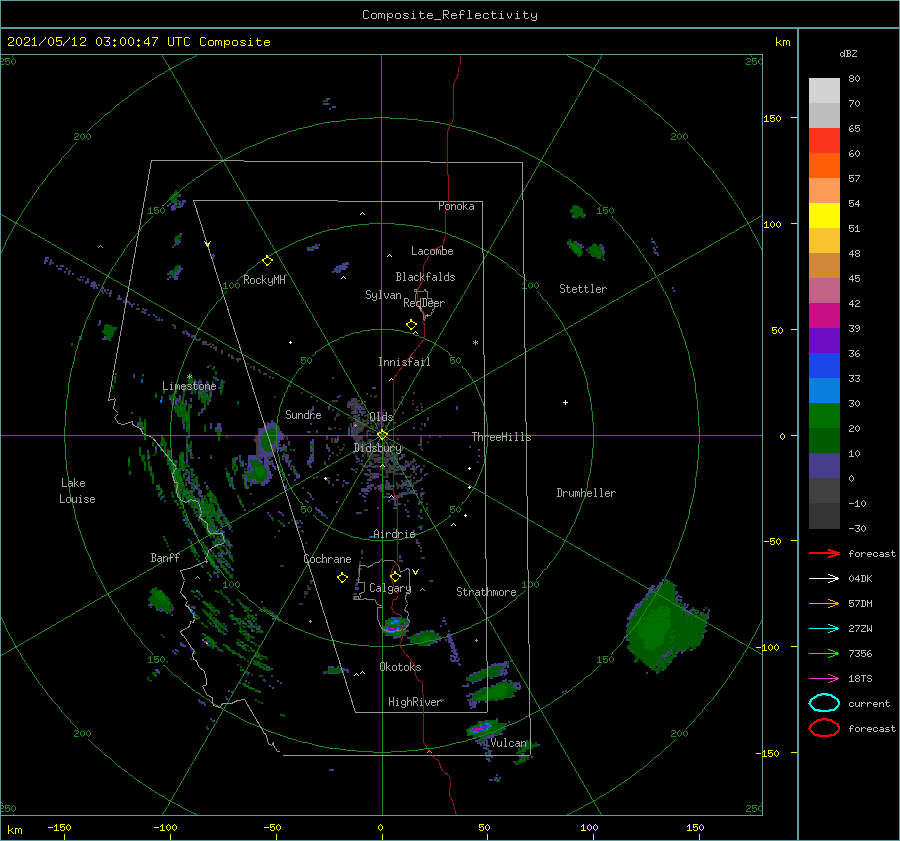The image size is (900, 841).
Task: Click the yellow diamond marker near RockyMH
Action: point(267,261)
